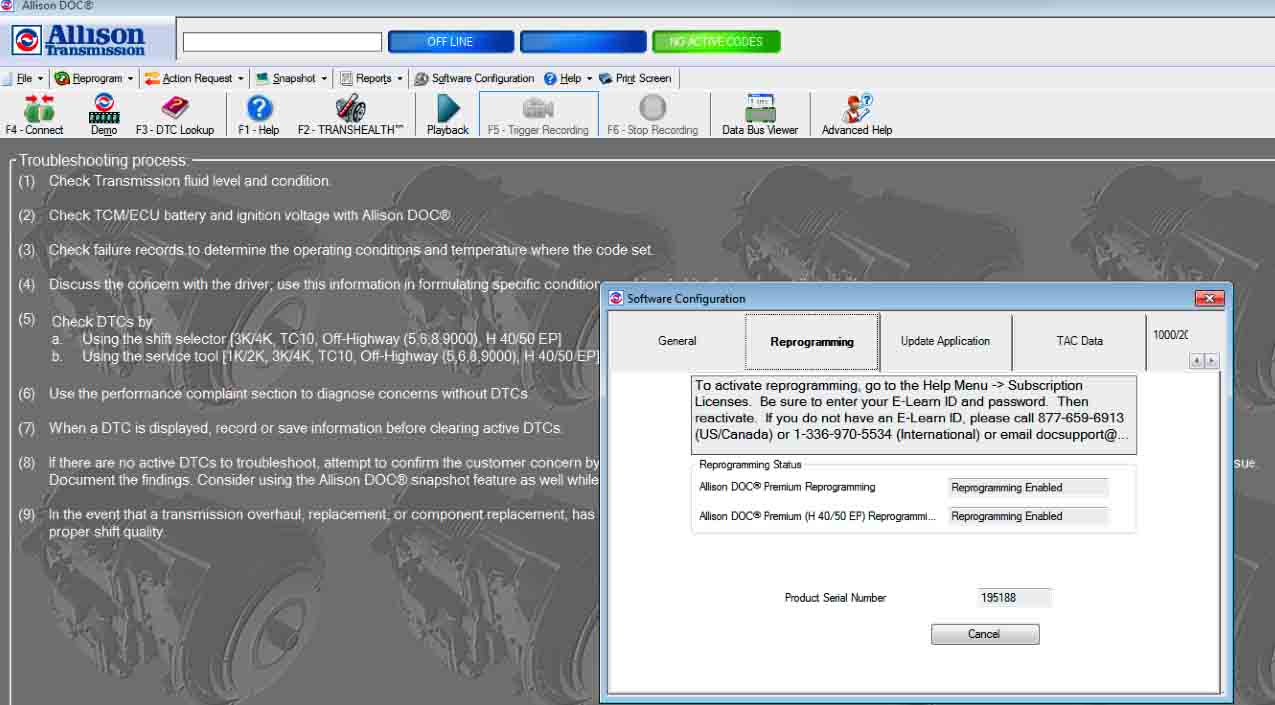Click step 7 'When a DTC is displayed' text
Viewport: 1275px width, 705px height.
[306, 428]
